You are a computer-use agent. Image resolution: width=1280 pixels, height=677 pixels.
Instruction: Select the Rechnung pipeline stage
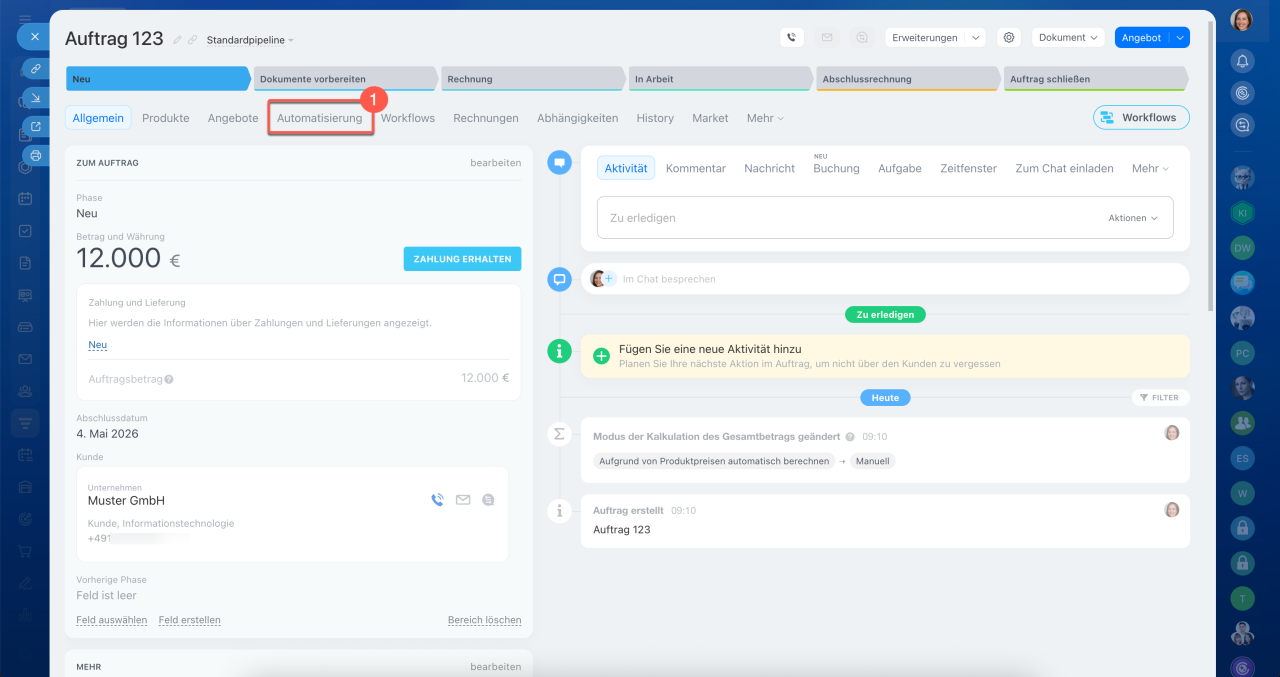click(530, 79)
